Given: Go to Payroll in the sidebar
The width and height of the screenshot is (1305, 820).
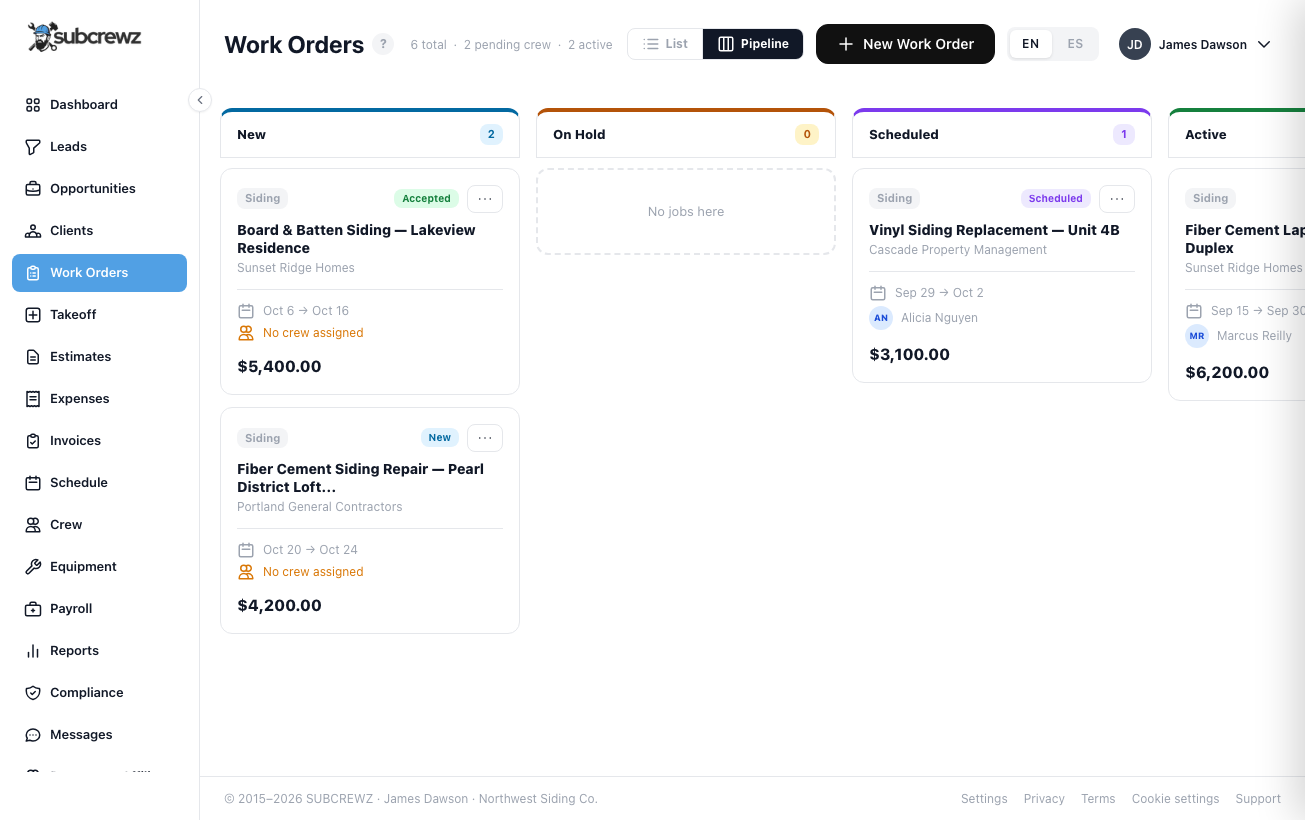Looking at the screenshot, I should (x=99, y=609).
